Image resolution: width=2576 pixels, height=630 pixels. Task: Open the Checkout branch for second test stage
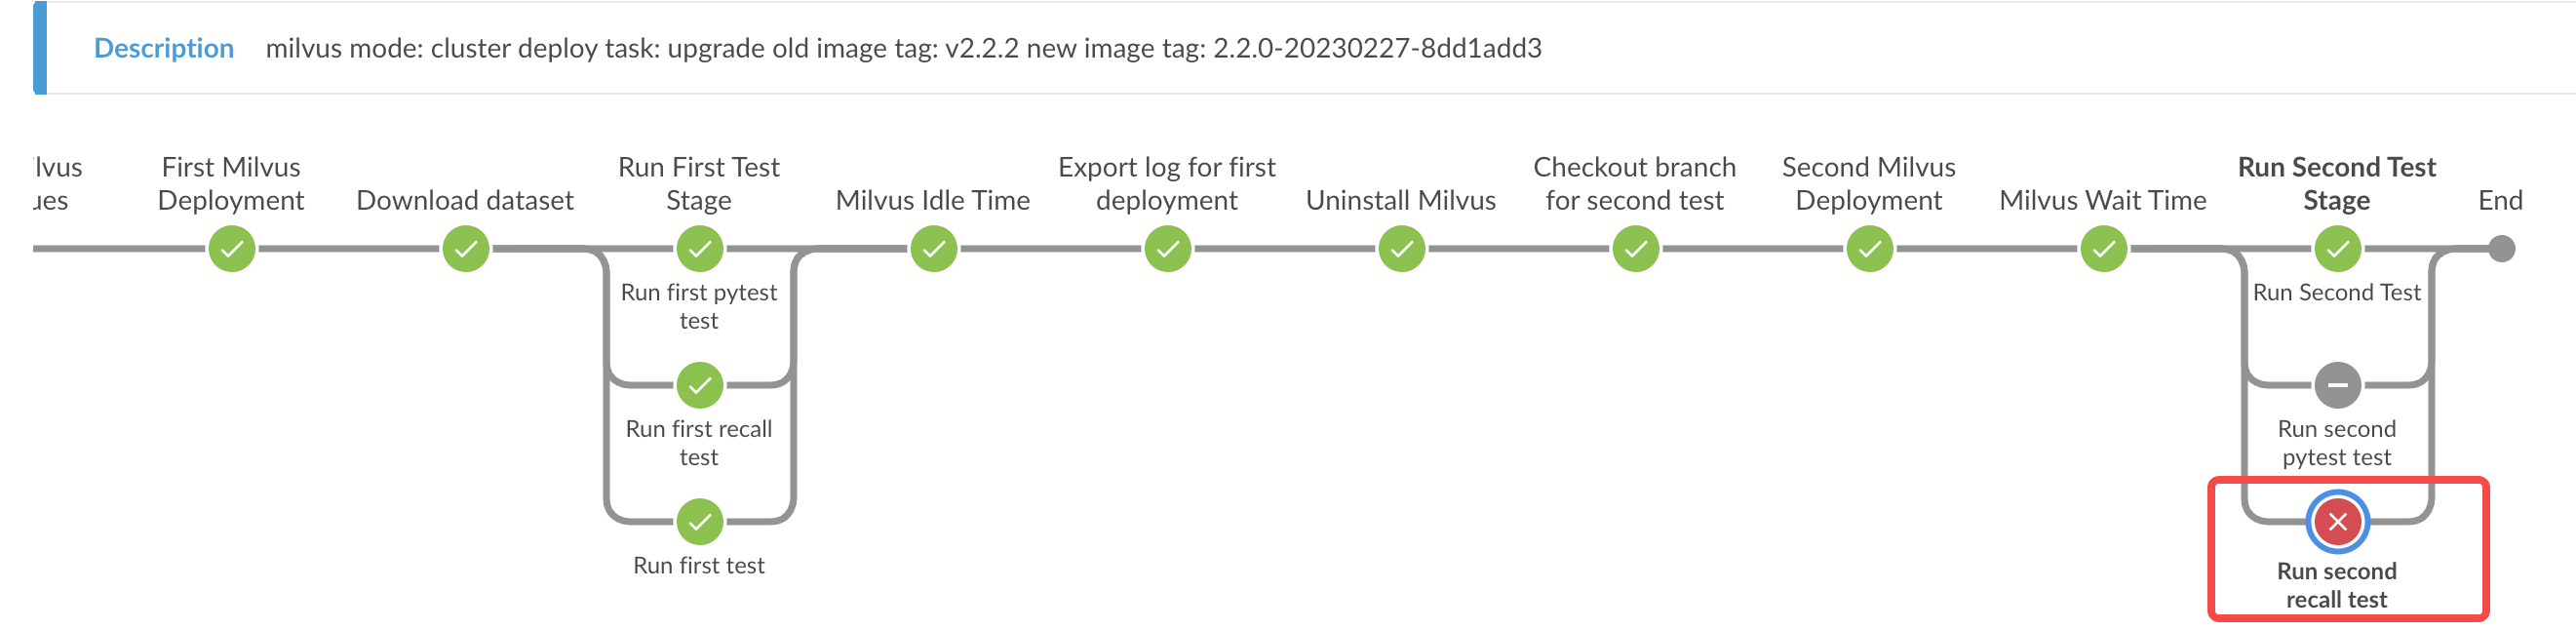pyautogui.click(x=1634, y=247)
